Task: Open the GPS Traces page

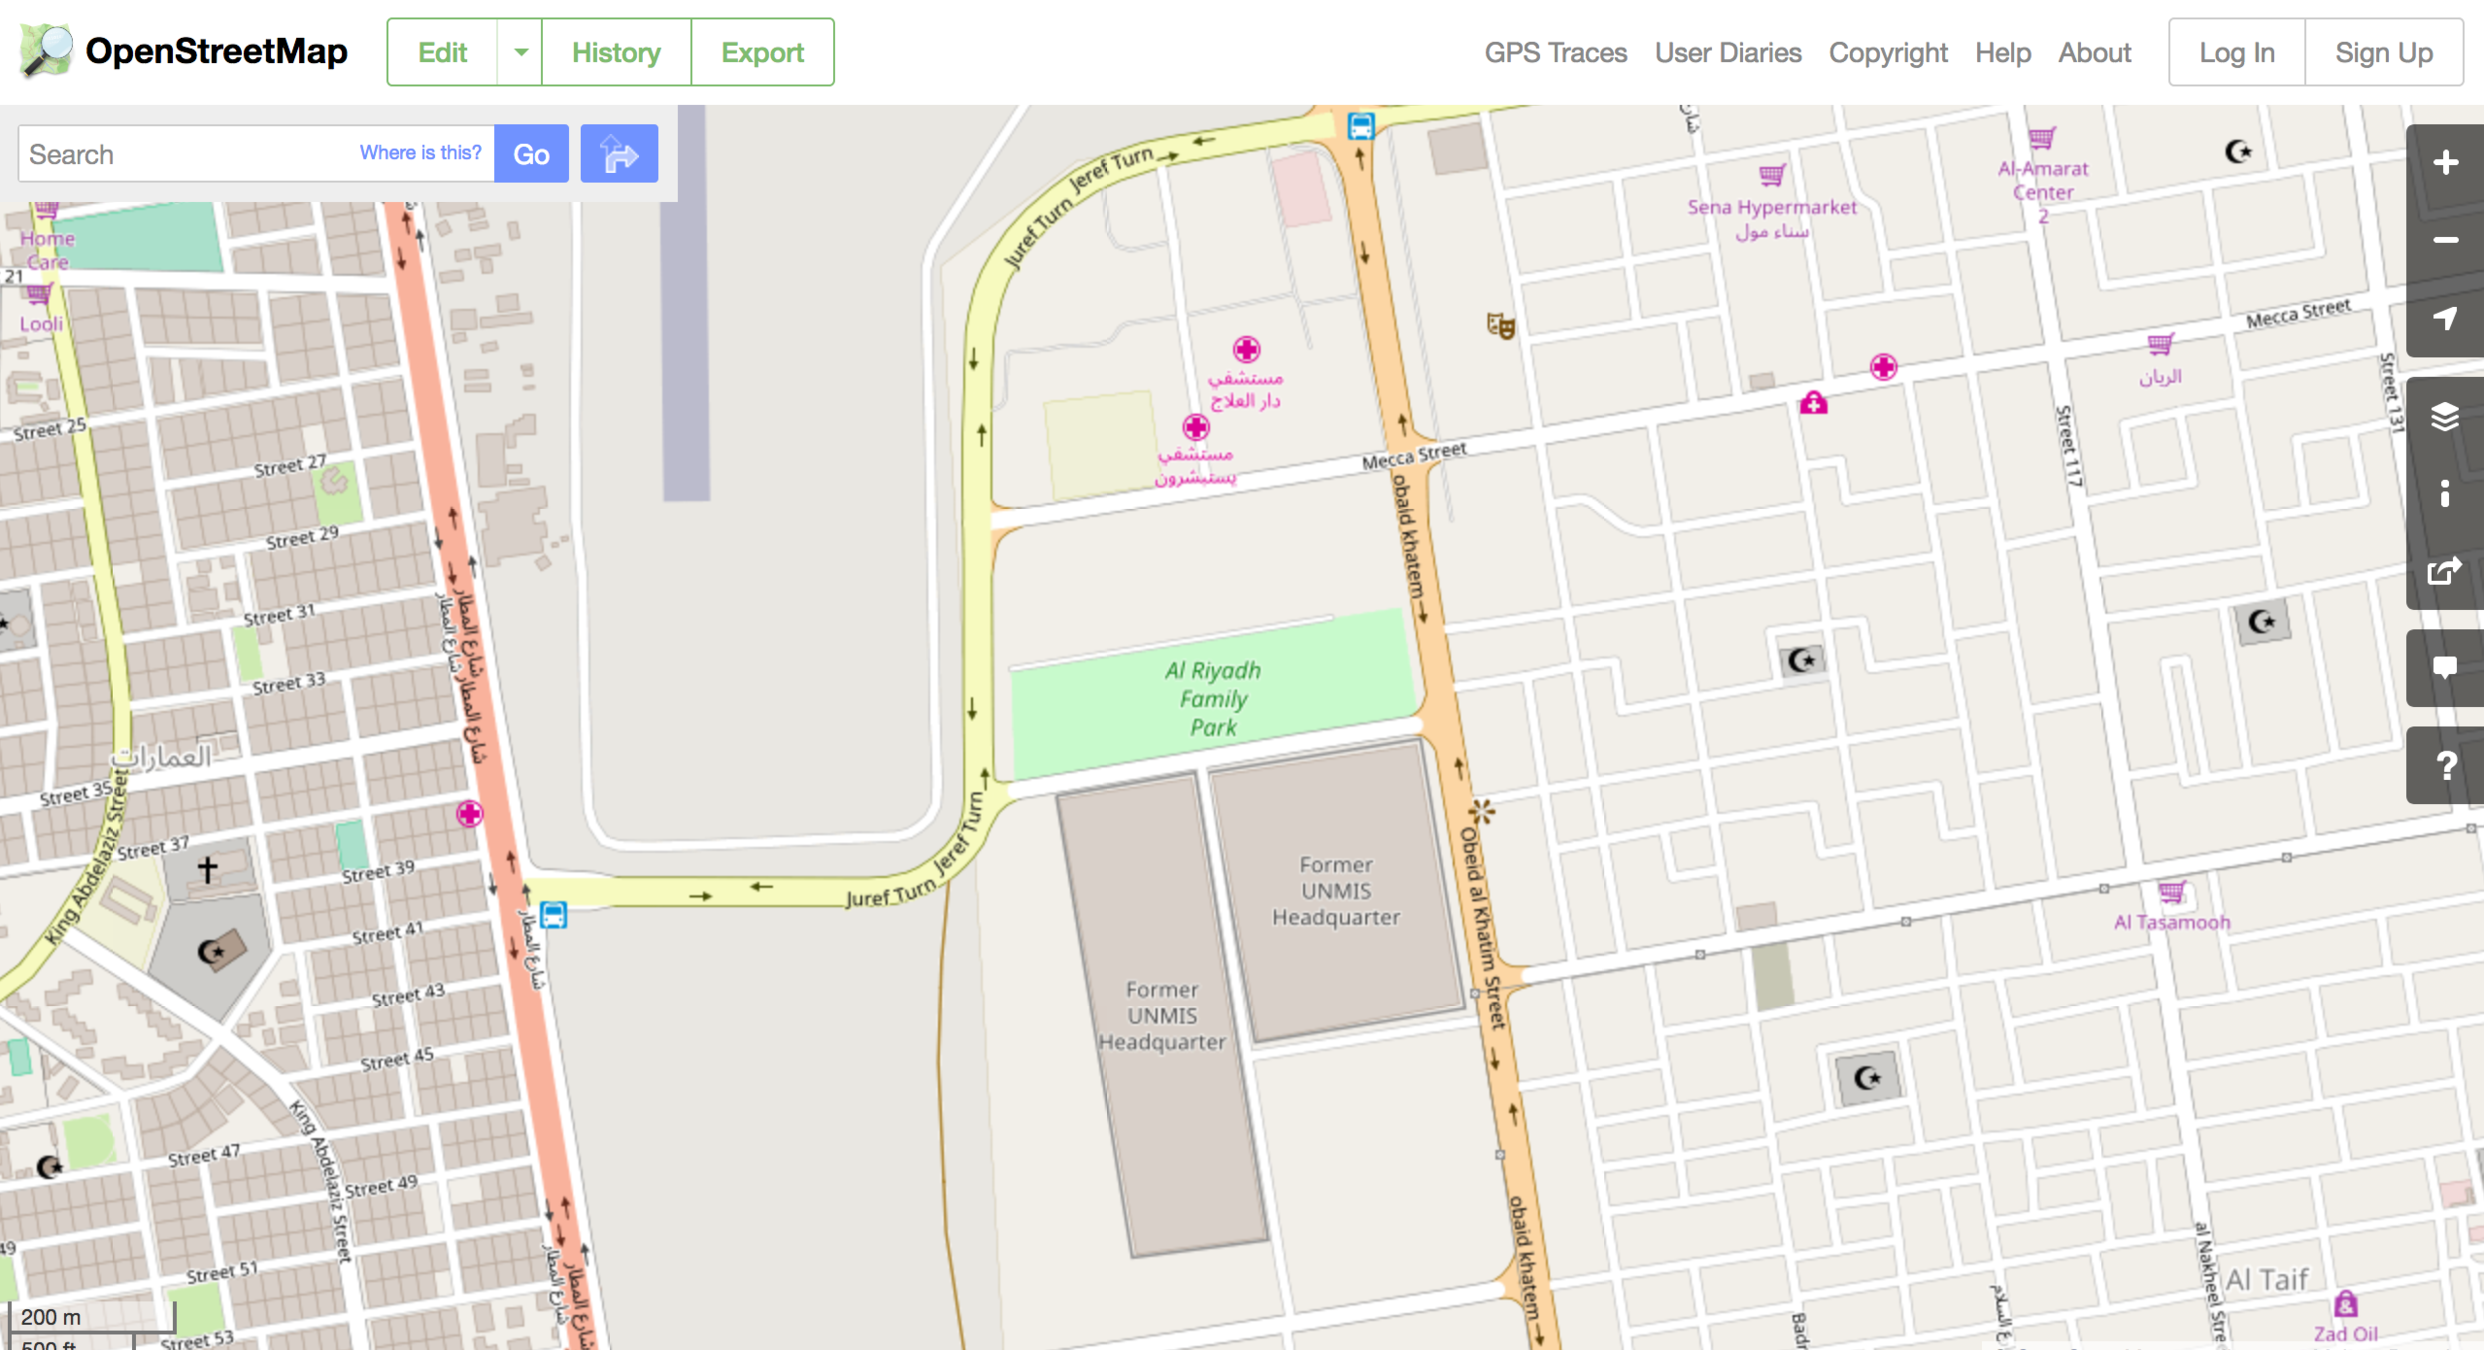Action: [1555, 52]
